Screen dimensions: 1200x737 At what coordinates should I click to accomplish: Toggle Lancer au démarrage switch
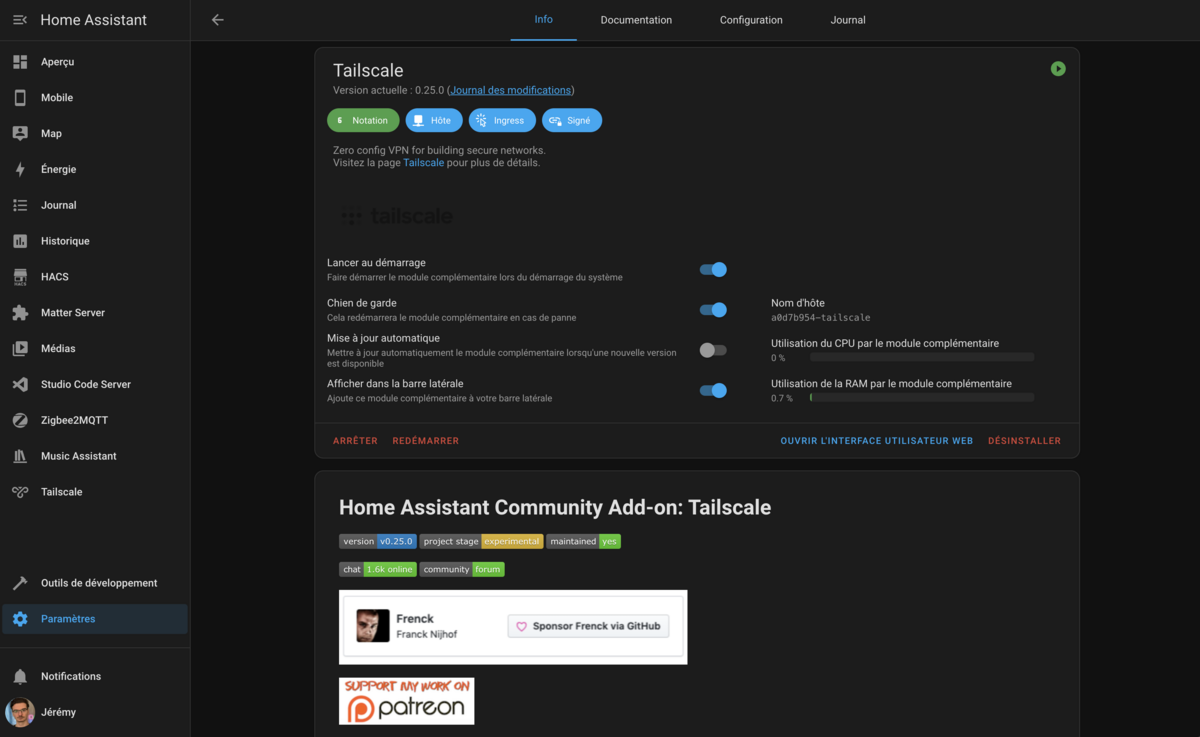(713, 269)
